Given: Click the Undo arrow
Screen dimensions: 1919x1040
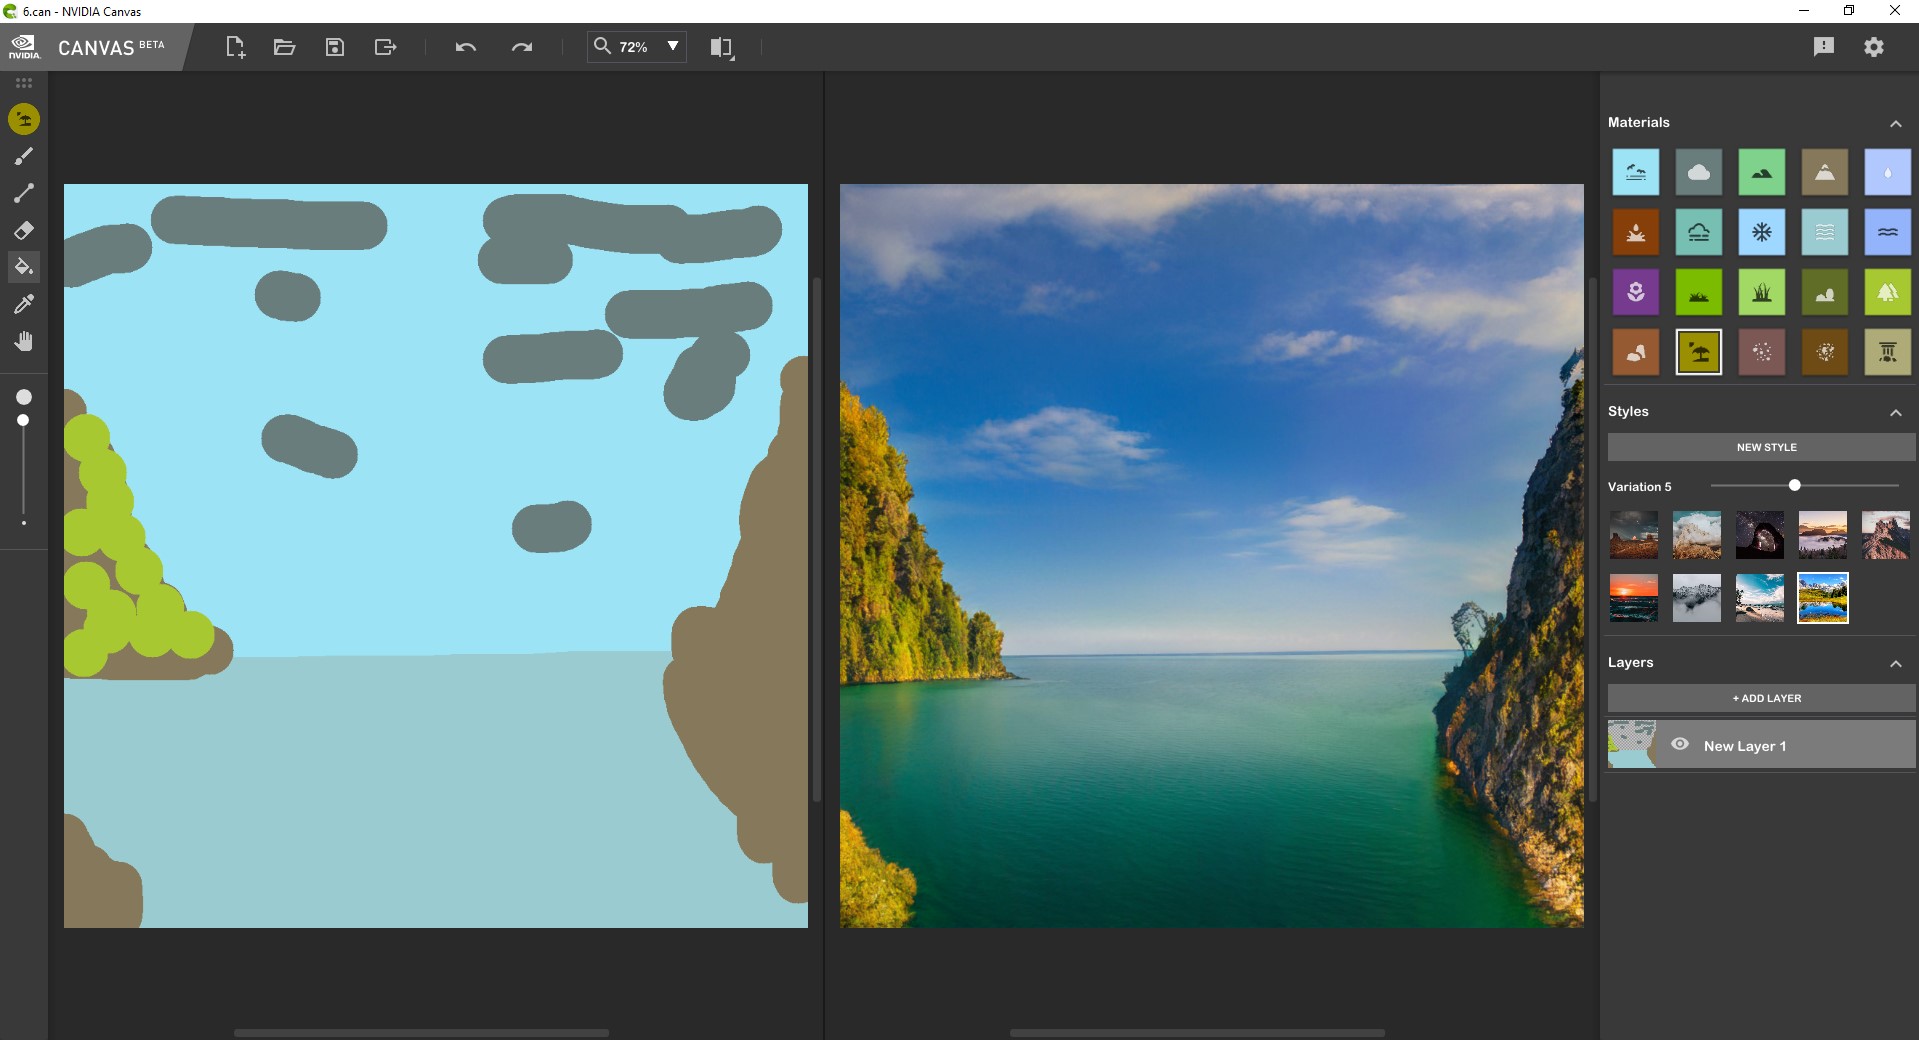Looking at the screenshot, I should pyautogui.click(x=465, y=47).
